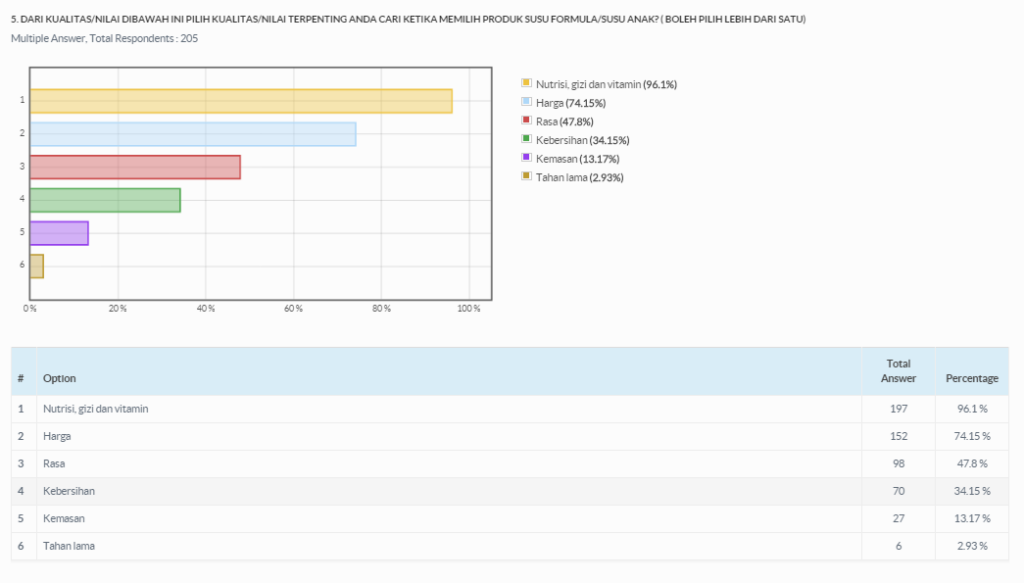The height and width of the screenshot is (583, 1024).
Task: Click the brown Tahan lama legend swatch
Action: (526, 176)
